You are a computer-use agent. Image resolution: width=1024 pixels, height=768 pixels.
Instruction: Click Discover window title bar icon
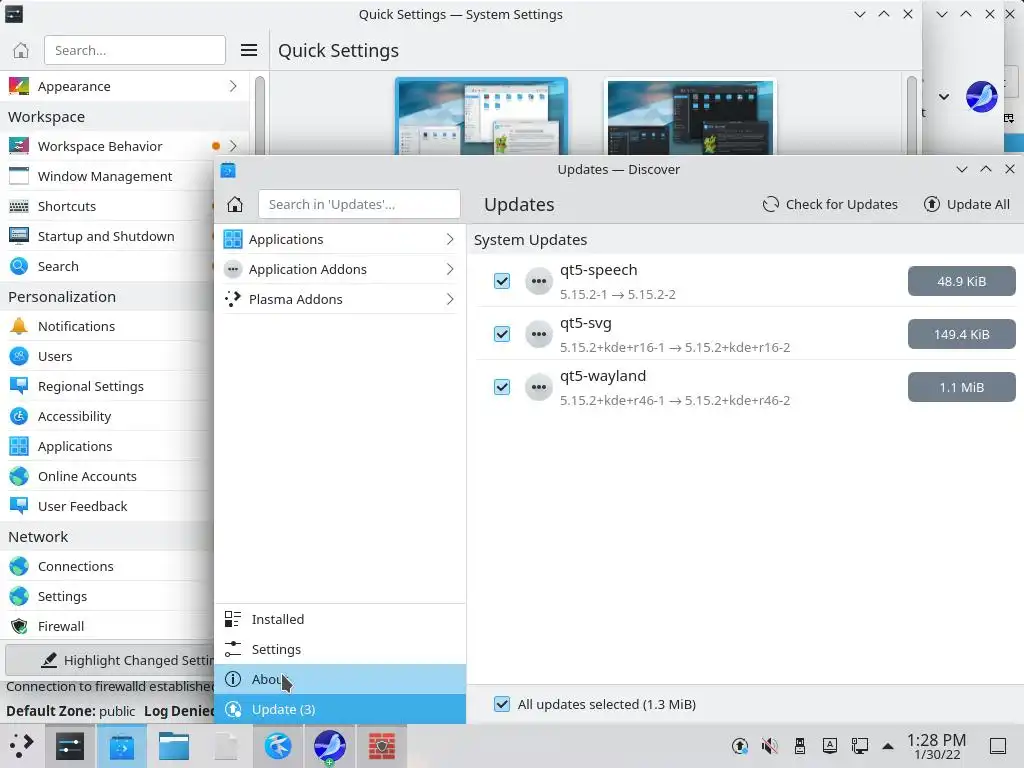pyautogui.click(x=228, y=170)
